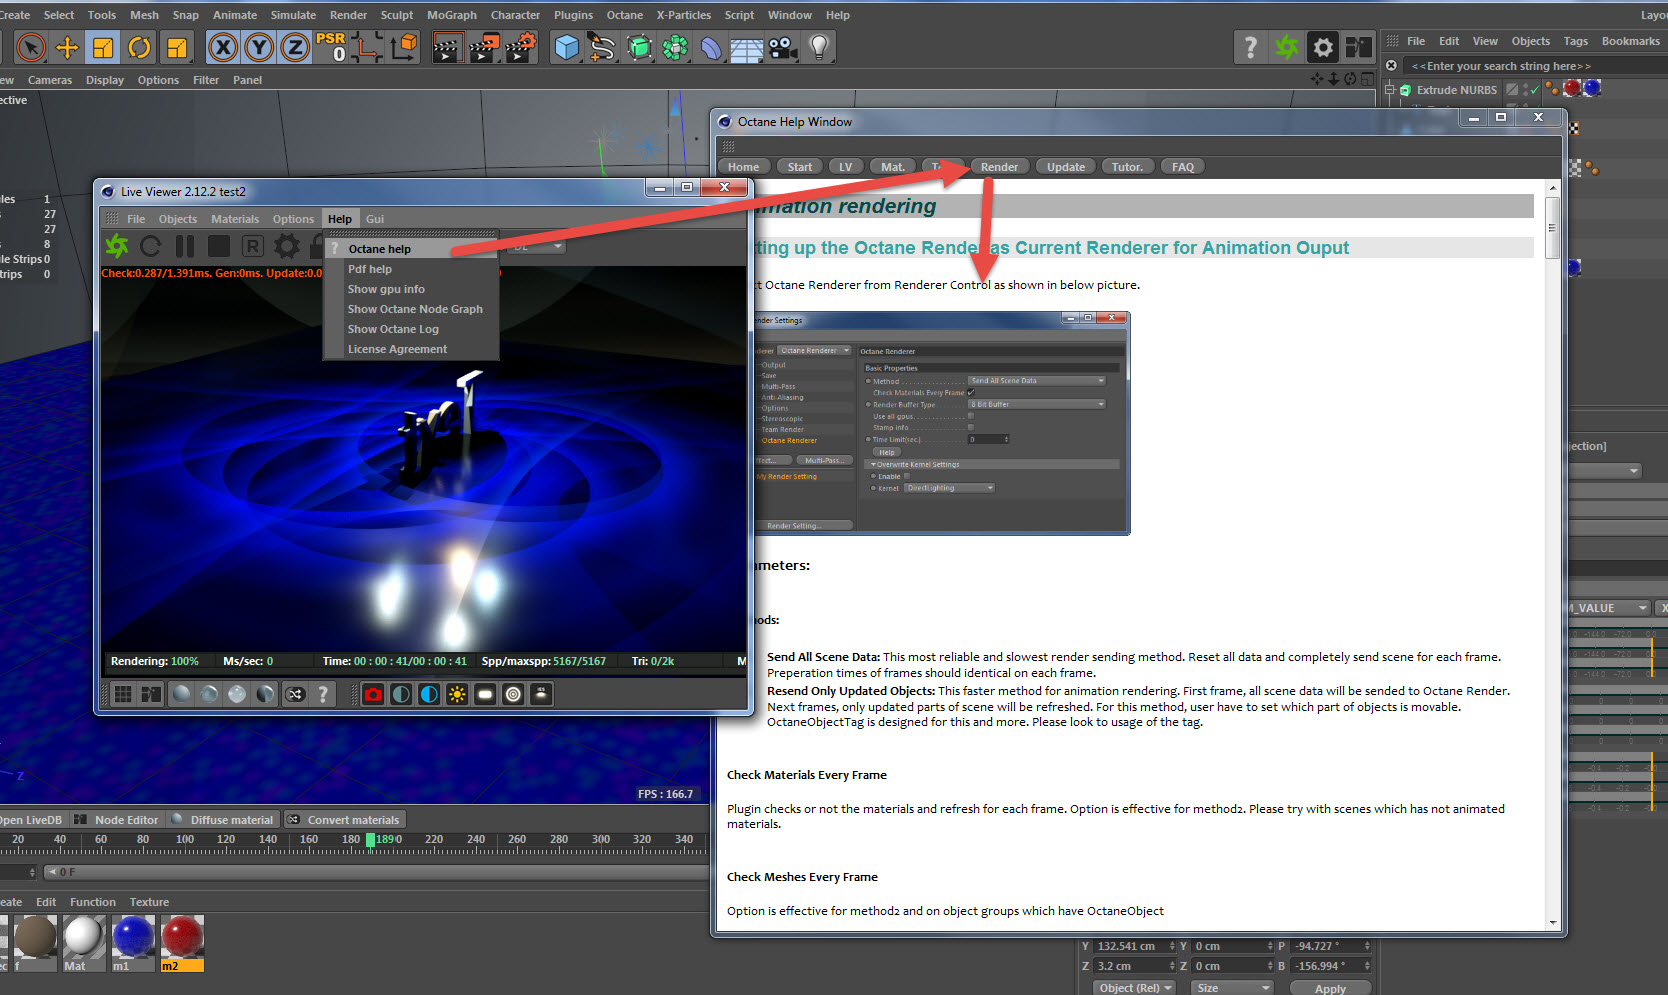The width and height of the screenshot is (1668, 995).
Task: Select the Live Selection arrow tool
Action: [x=31, y=47]
